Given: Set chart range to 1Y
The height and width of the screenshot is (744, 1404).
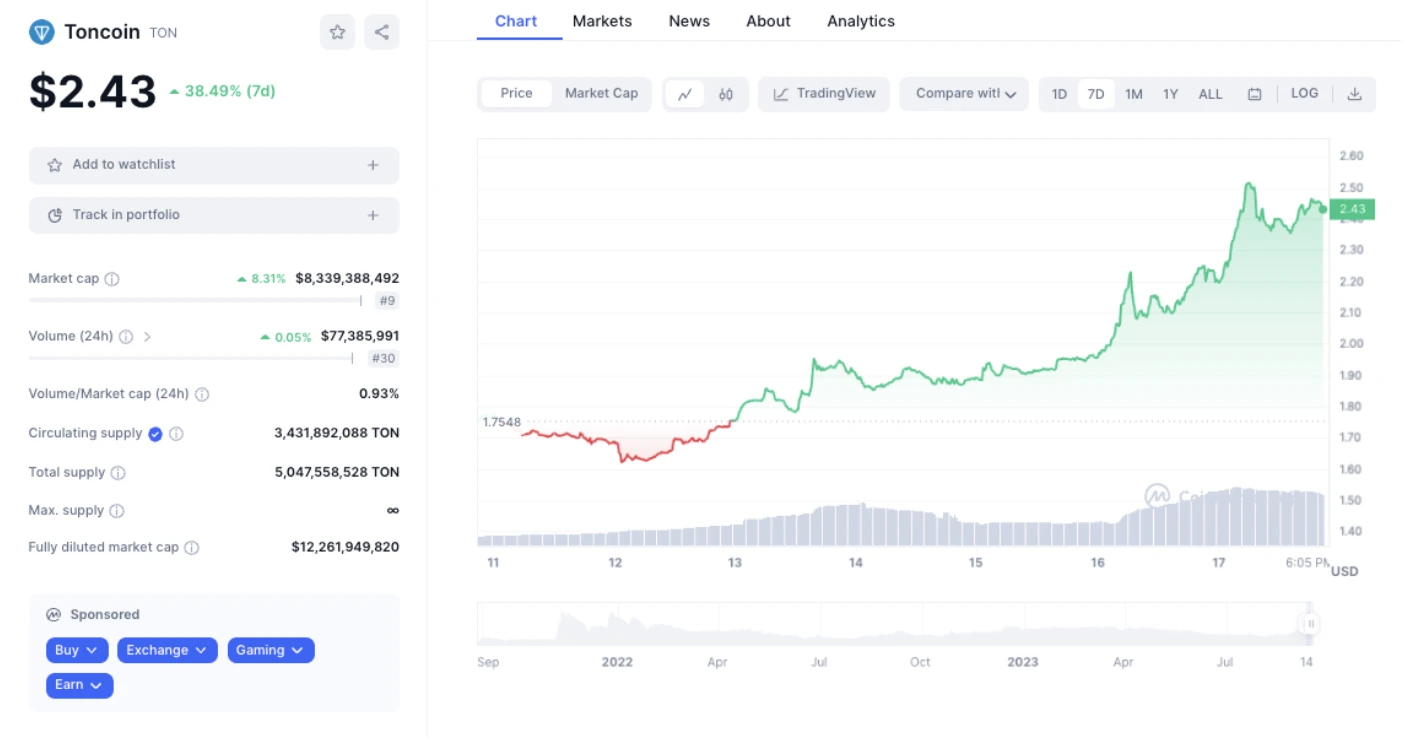Looking at the screenshot, I should pyautogui.click(x=1170, y=94).
